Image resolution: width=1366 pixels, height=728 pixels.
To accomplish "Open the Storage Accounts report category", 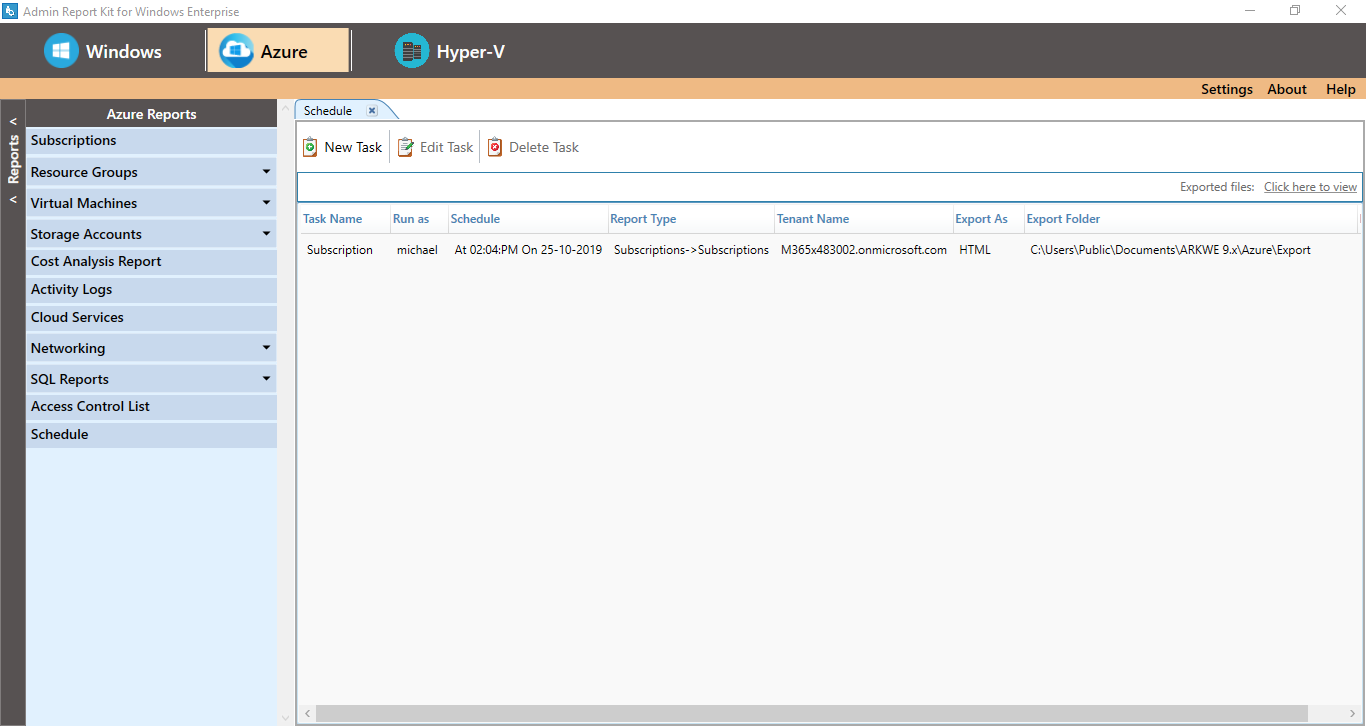I will 151,234.
